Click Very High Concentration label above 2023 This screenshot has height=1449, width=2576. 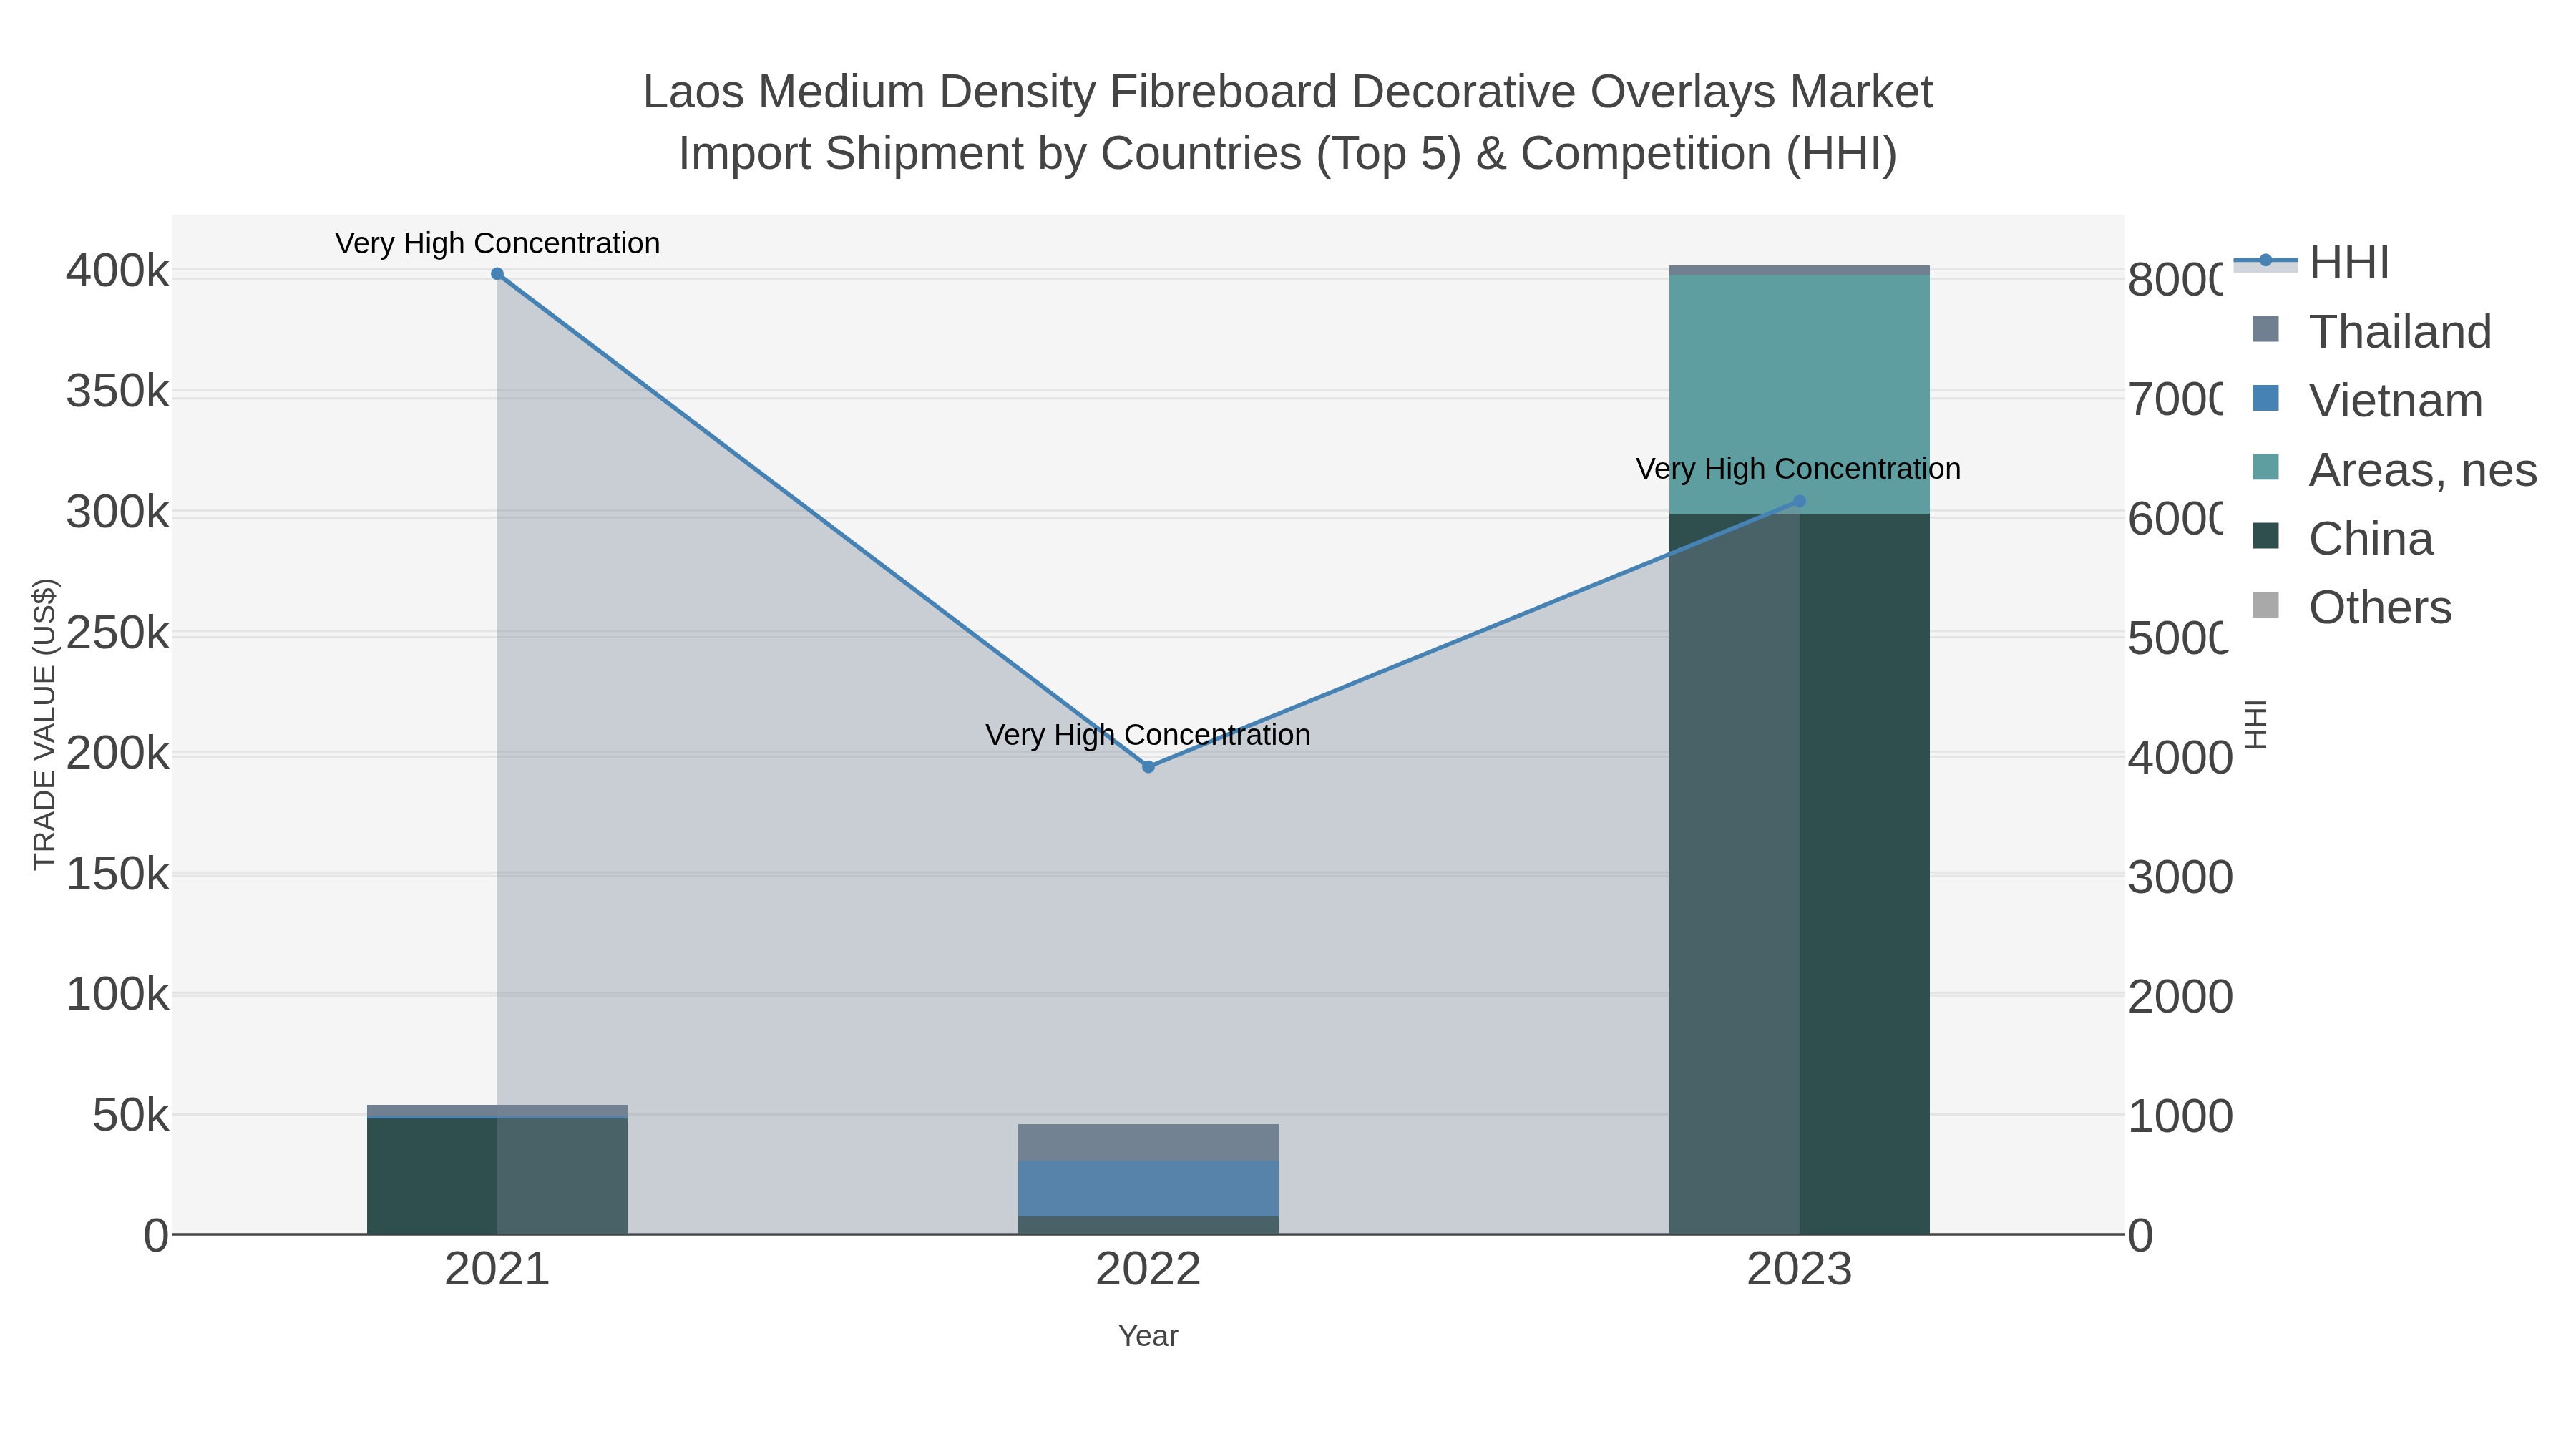pos(1798,469)
